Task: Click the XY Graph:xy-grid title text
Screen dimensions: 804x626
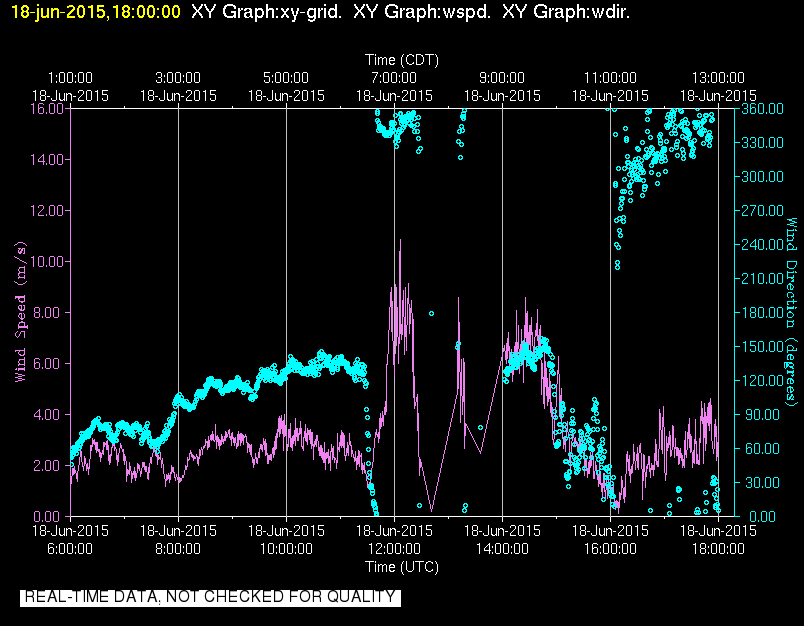Action: point(267,12)
